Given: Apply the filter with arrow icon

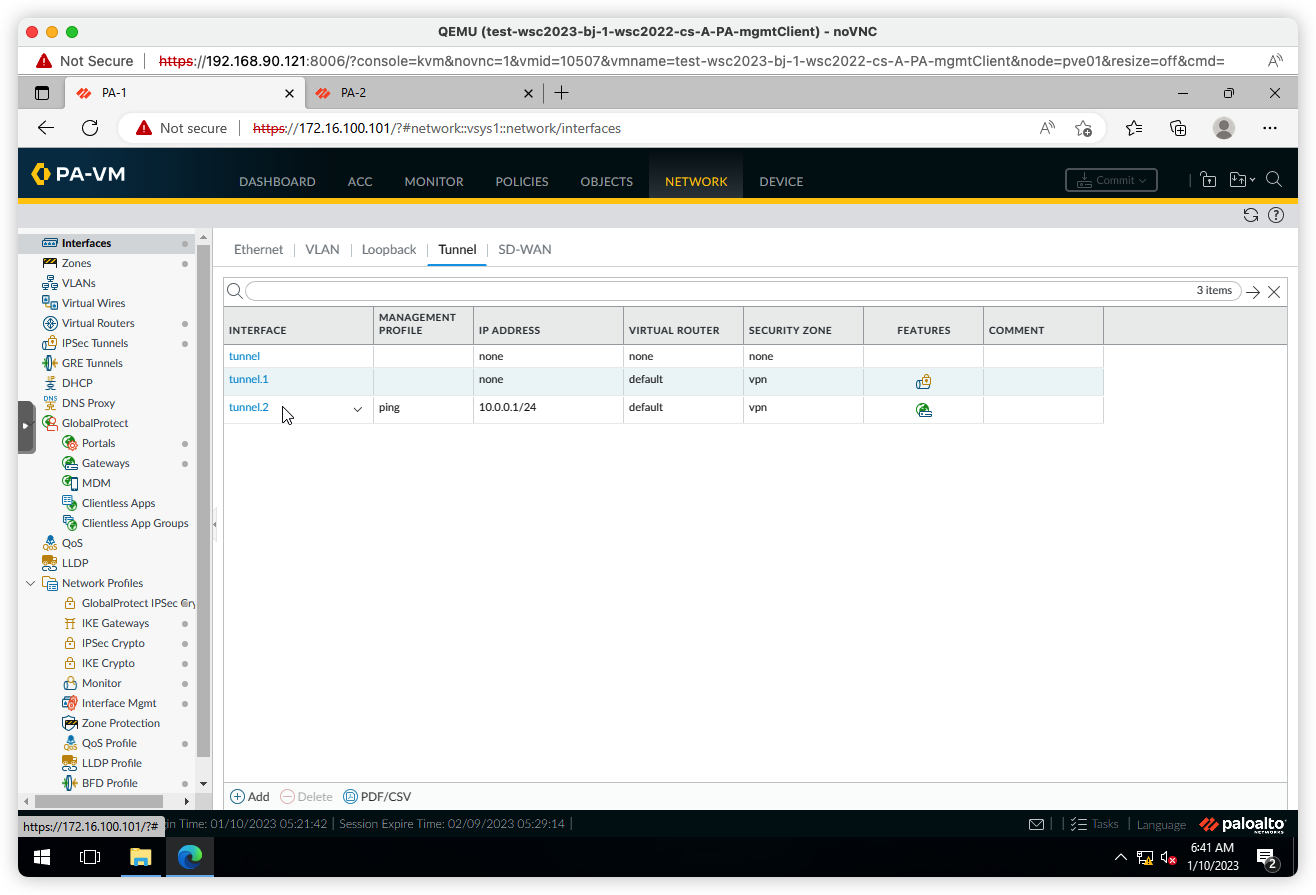Looking at the screenshot, I should click(x=1253, y=292).
